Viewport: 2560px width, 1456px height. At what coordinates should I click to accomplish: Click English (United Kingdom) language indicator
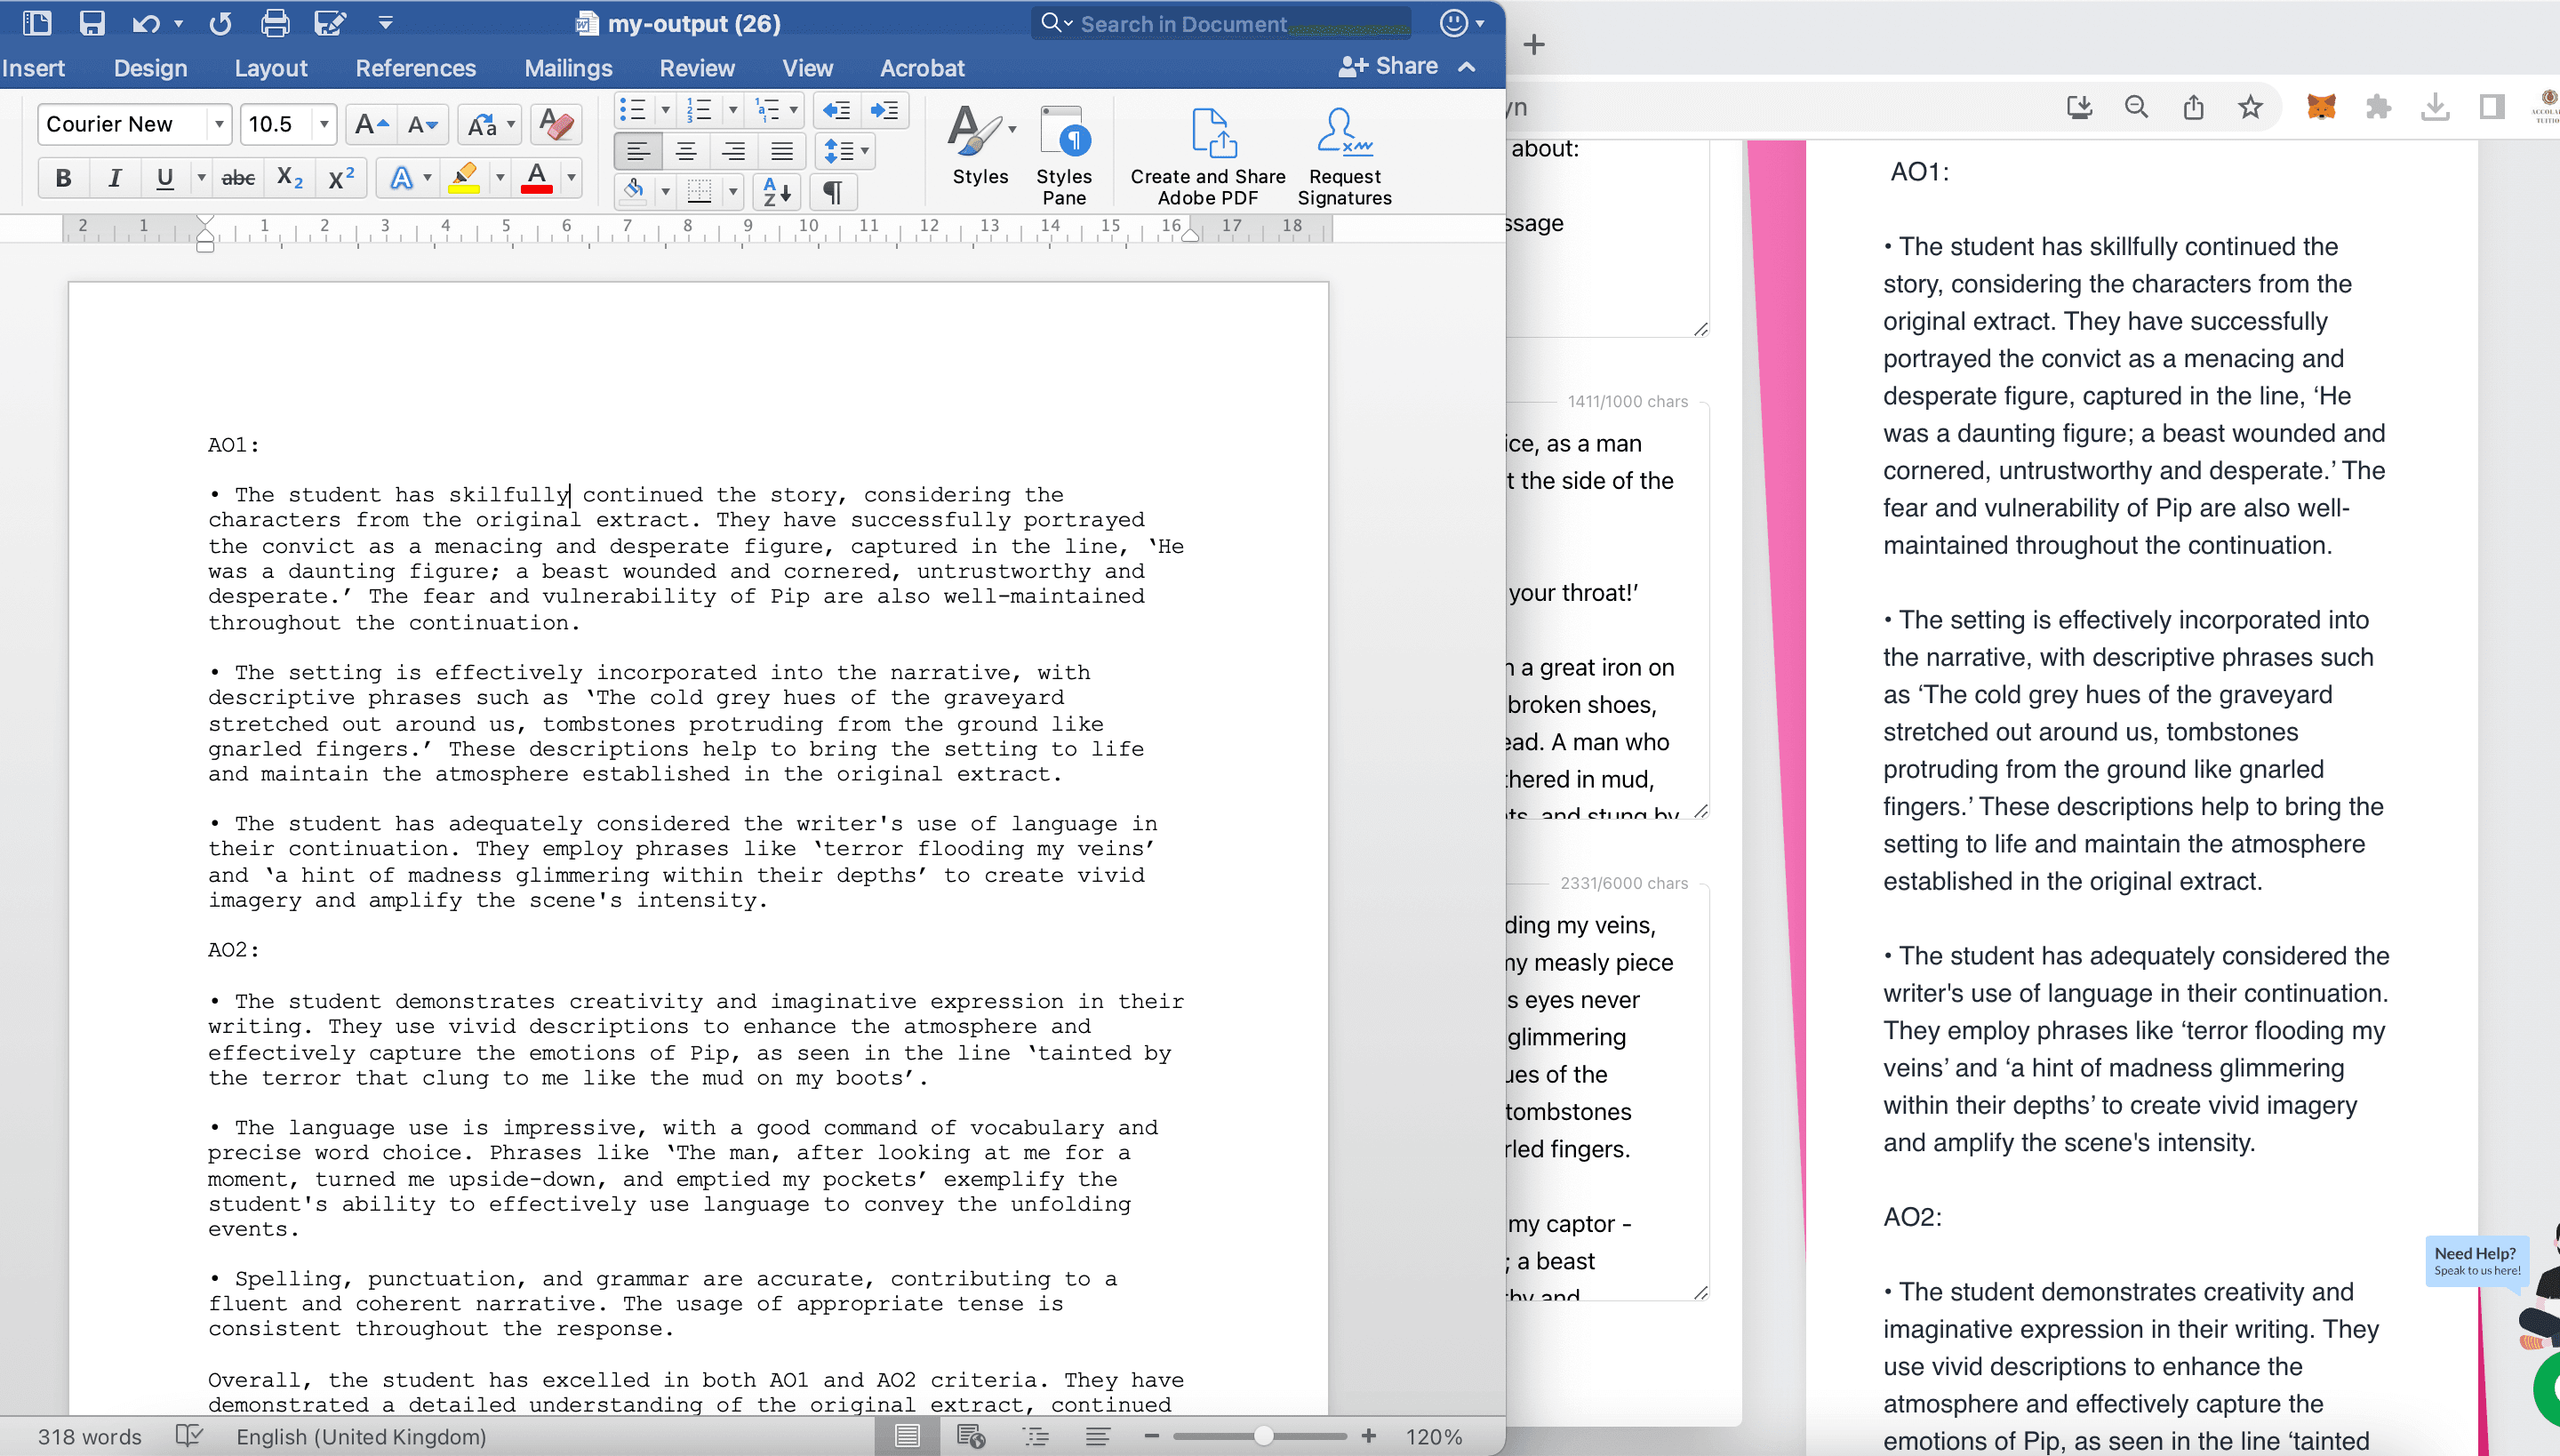click(361, 1436)
